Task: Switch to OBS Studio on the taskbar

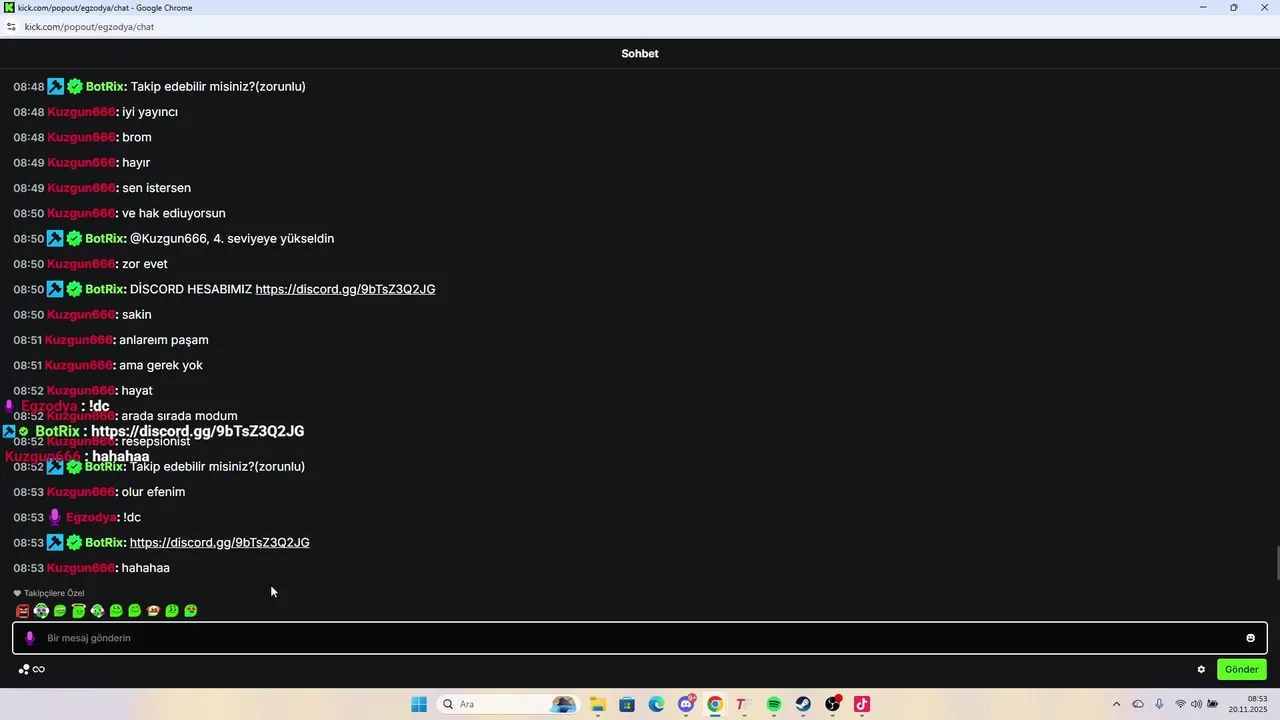Action: click(x=833, y=704)
